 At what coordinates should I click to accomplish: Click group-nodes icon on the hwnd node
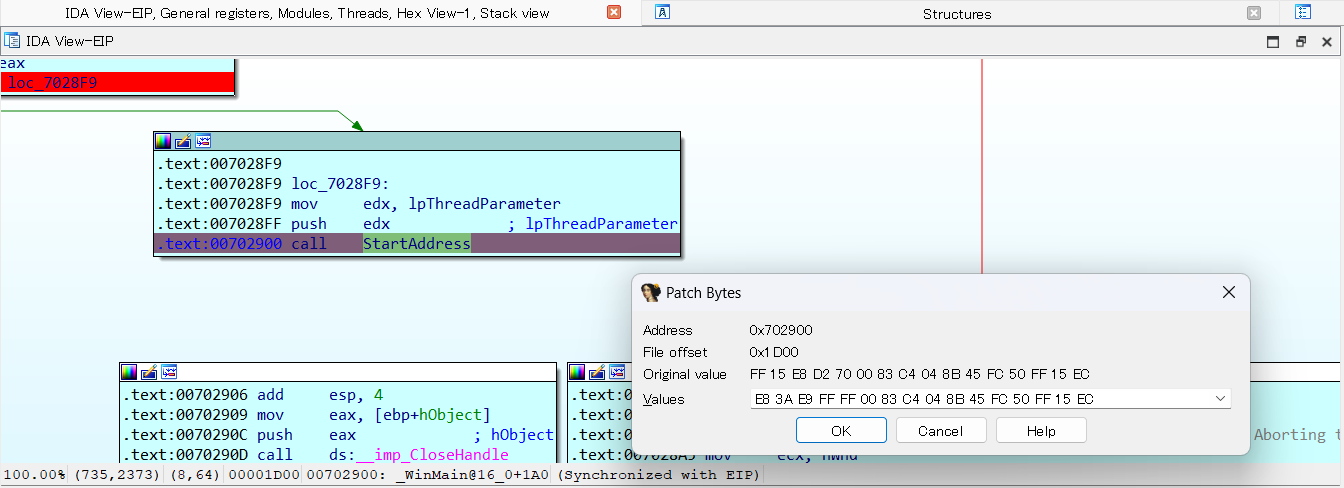pos(618,372)
